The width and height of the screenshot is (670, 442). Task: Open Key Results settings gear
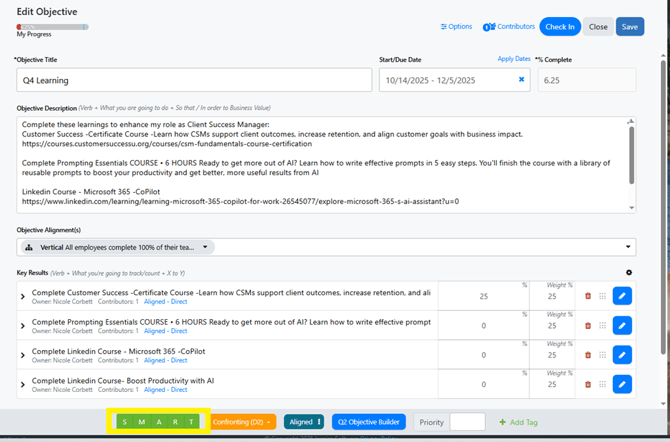(x=629, y=272)
